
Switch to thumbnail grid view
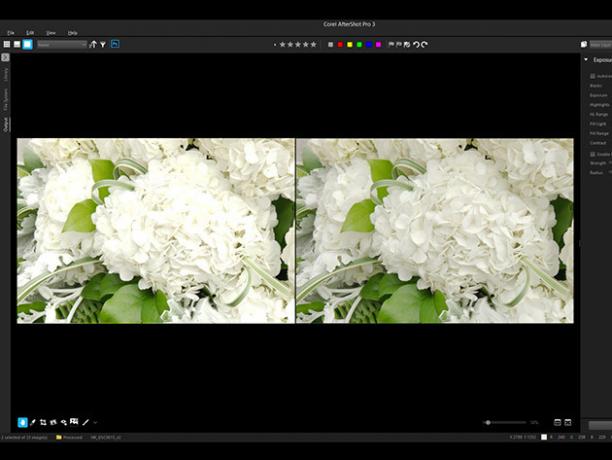pos(7,44)
